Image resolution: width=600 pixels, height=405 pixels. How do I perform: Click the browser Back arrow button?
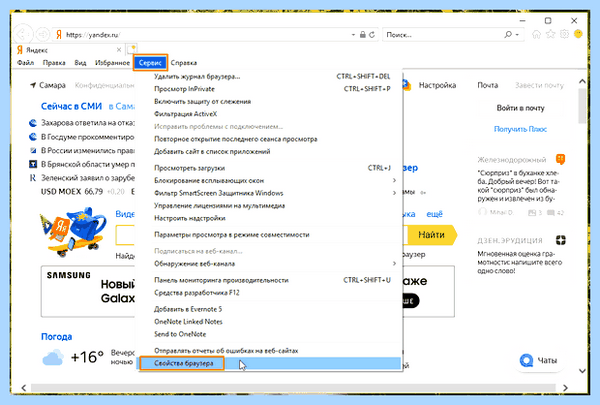tap(23, 34)
